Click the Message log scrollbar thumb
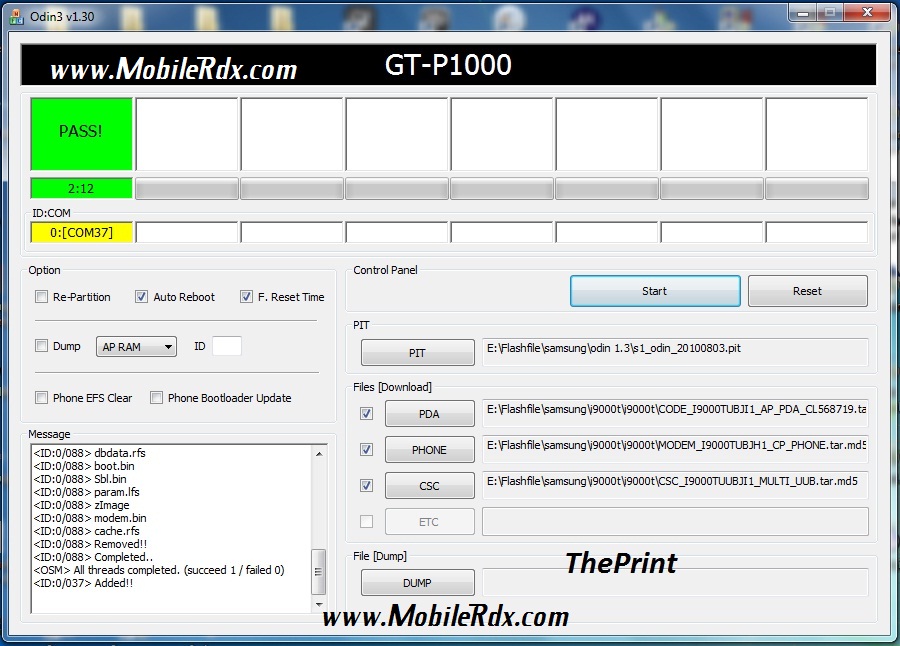 pos(319,572)
